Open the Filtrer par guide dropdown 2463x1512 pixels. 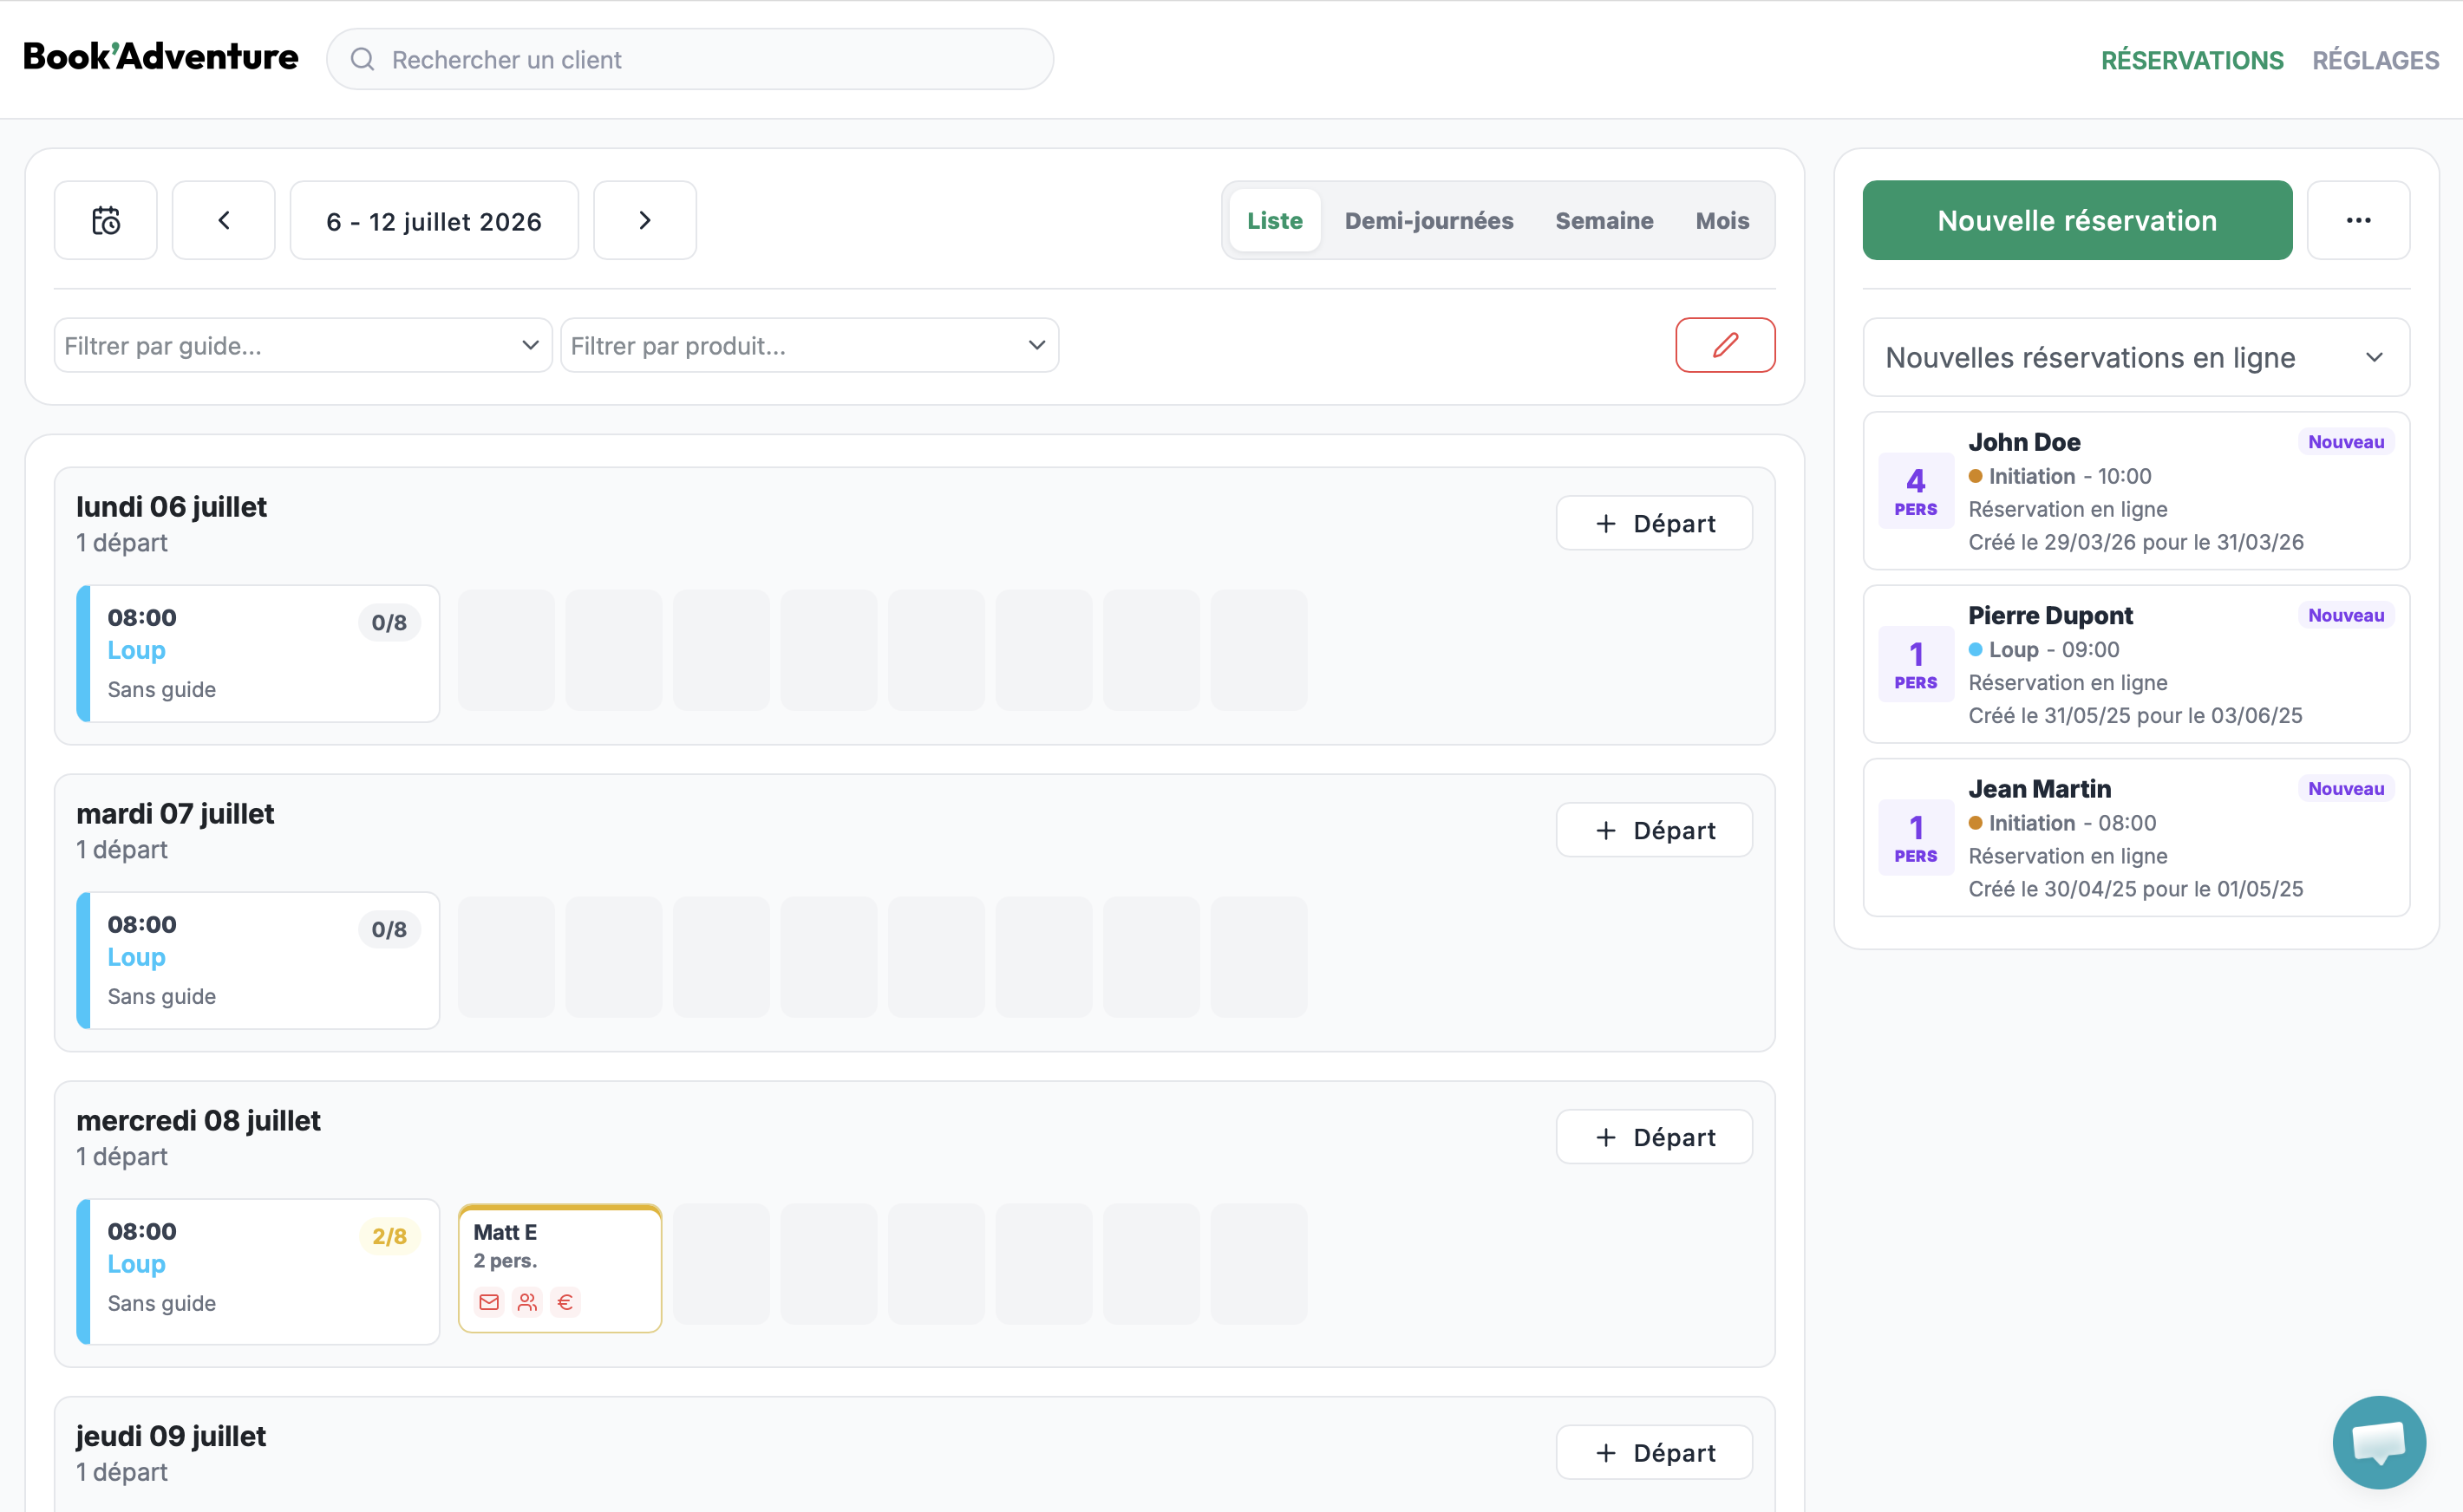pos(303,345)
